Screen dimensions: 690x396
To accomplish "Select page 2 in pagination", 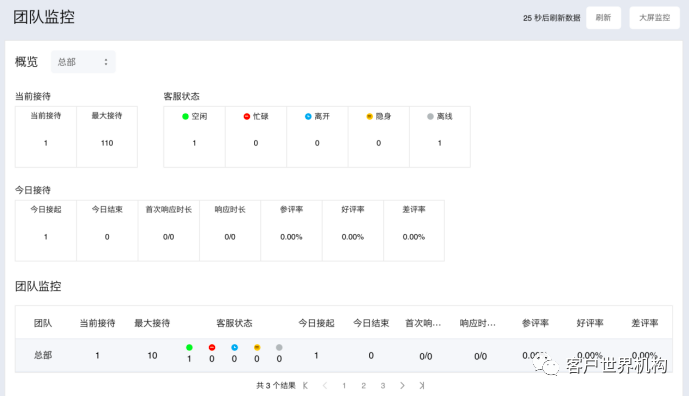I will point(363,385).
